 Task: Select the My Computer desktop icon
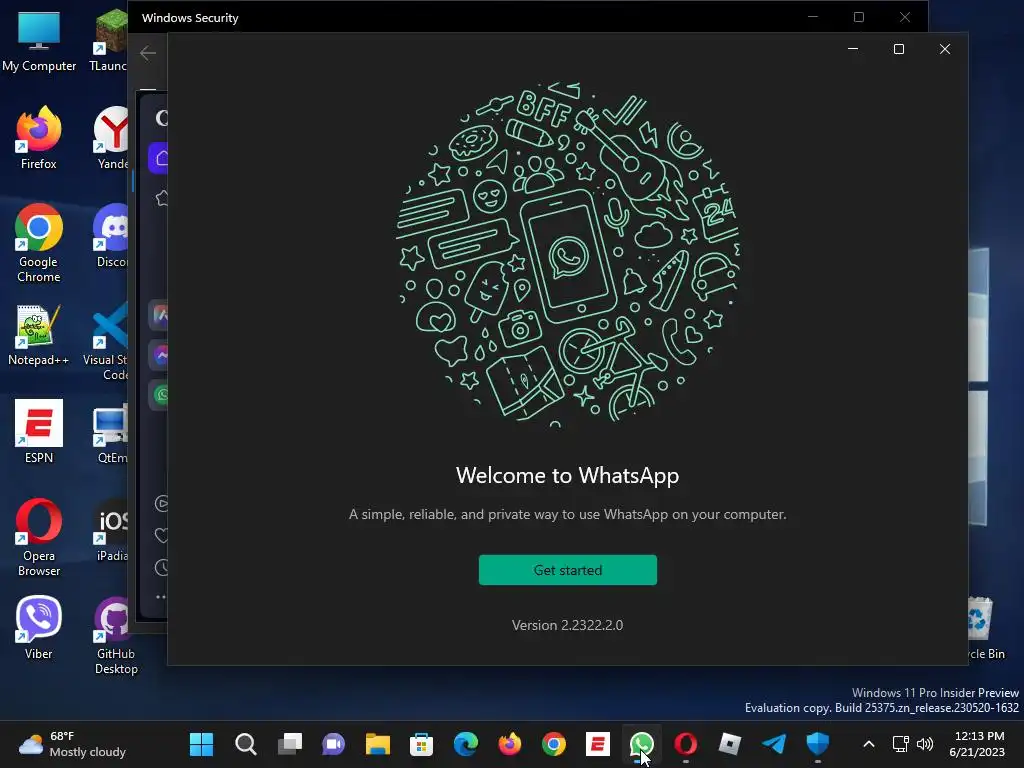pos(39,40)
